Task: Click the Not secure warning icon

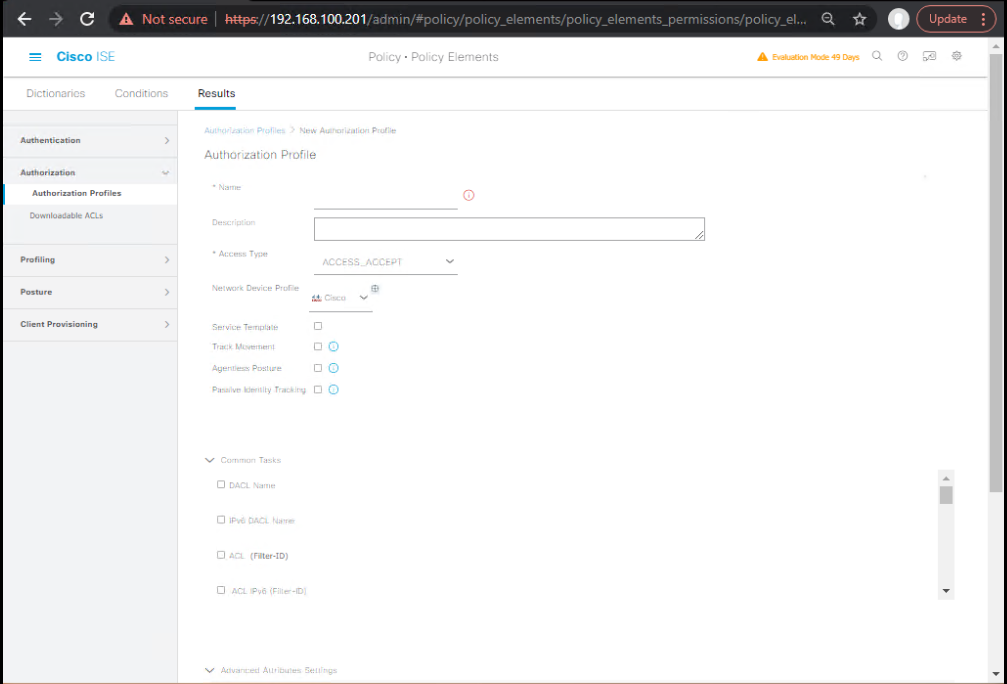Action: (127, 19)
